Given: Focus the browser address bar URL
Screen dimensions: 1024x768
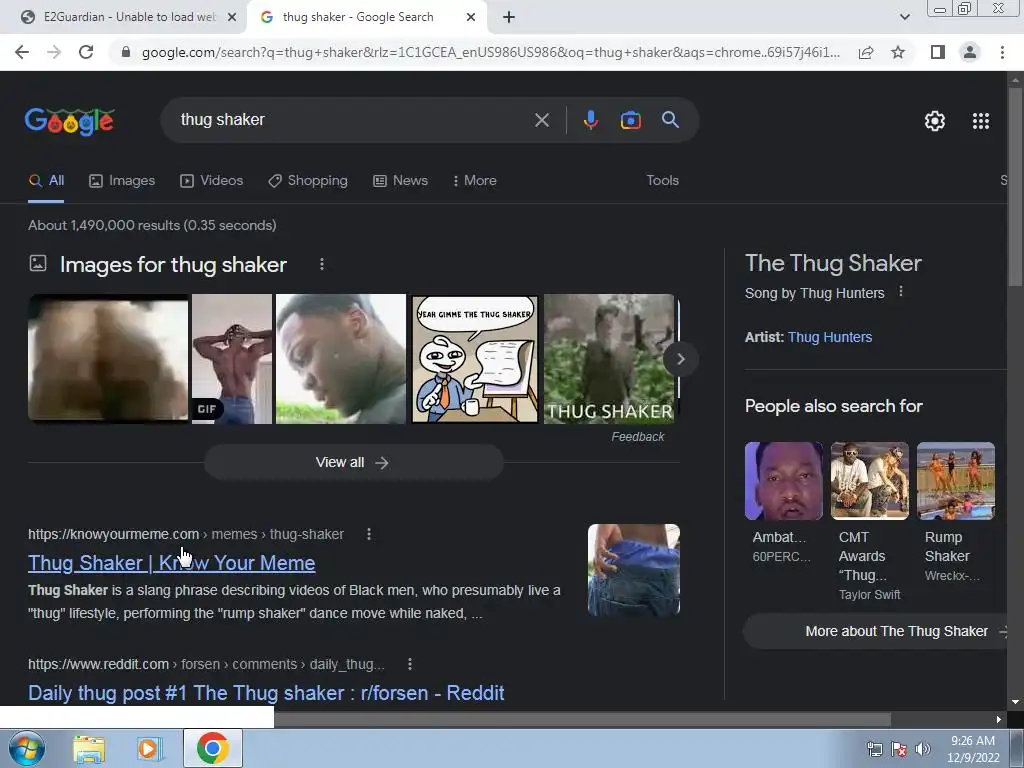Looking at the screenshot, I should (490, 52).
